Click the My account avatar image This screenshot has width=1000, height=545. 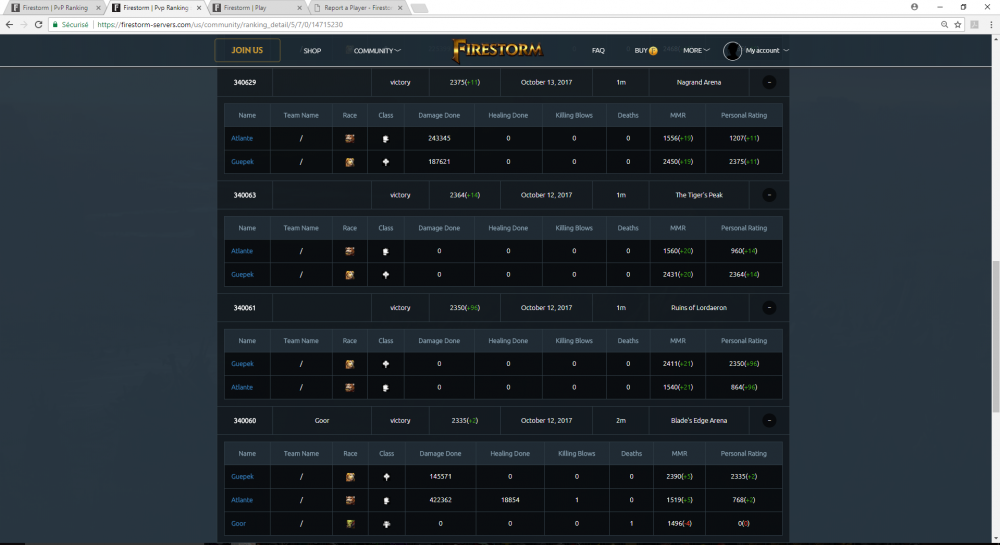732,50
